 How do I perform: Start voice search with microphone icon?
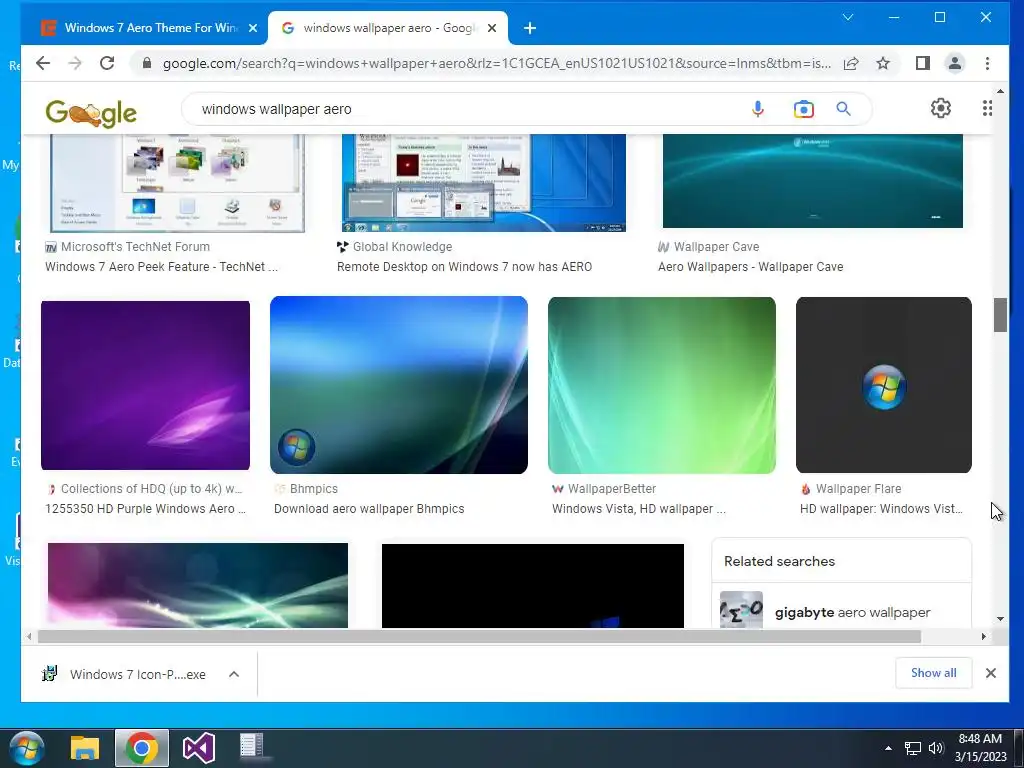(758, 109)
